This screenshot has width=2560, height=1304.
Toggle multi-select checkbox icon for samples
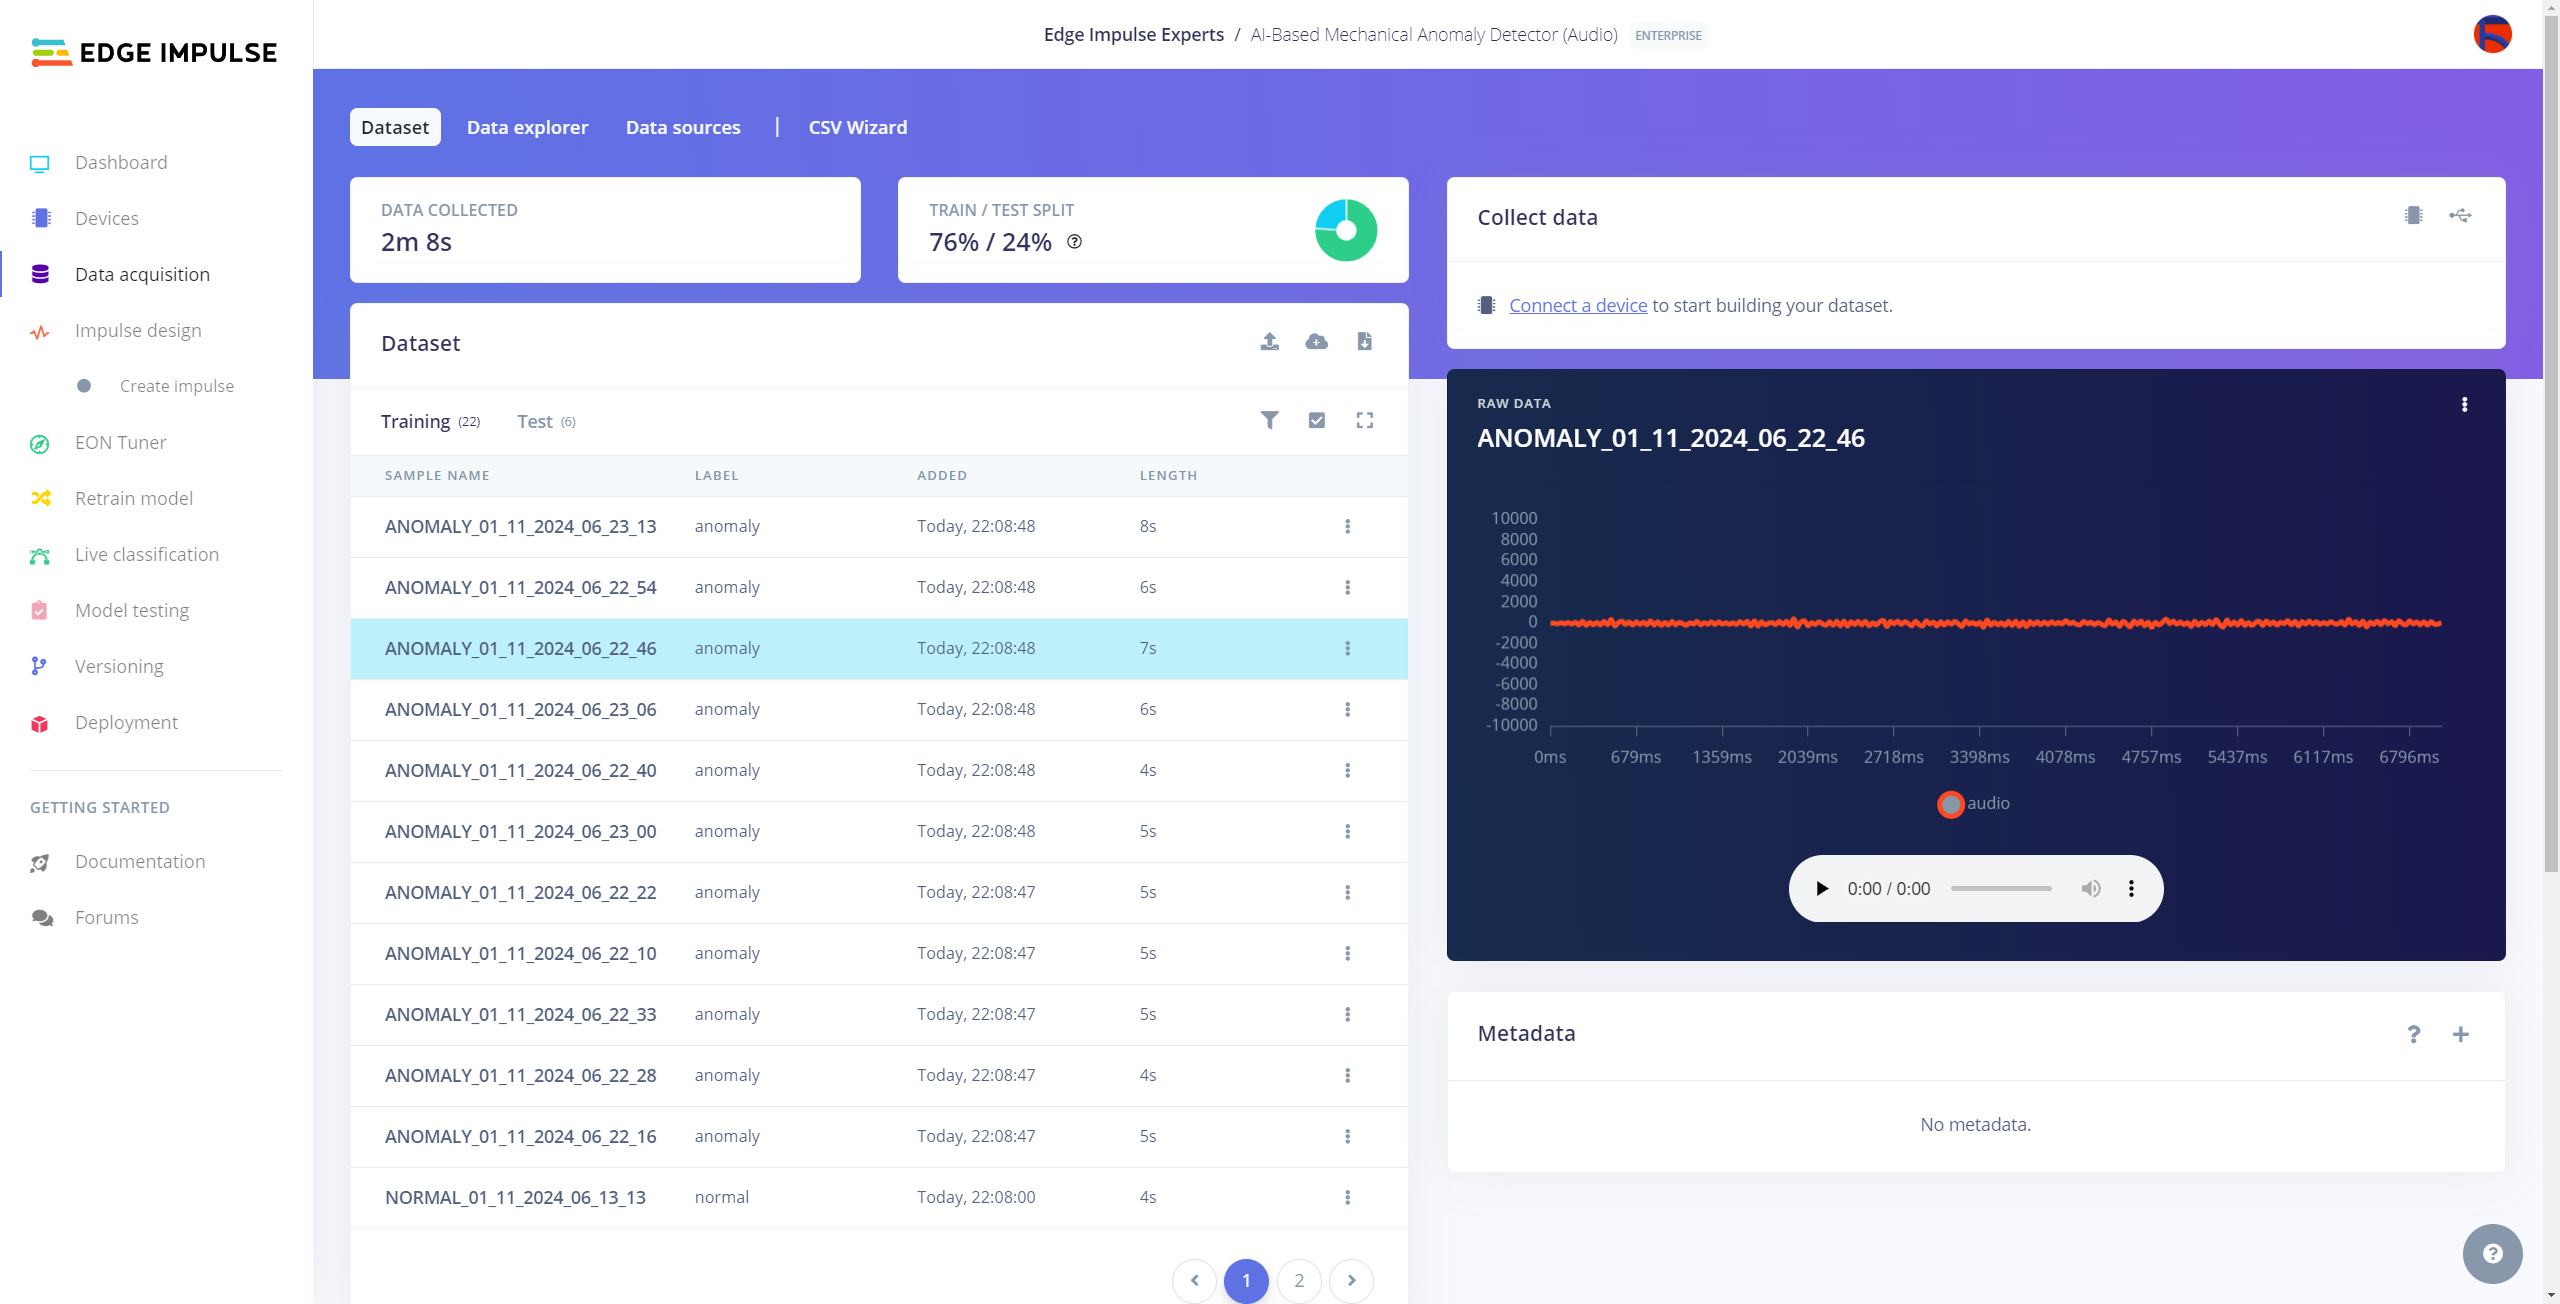(1316, 420)
